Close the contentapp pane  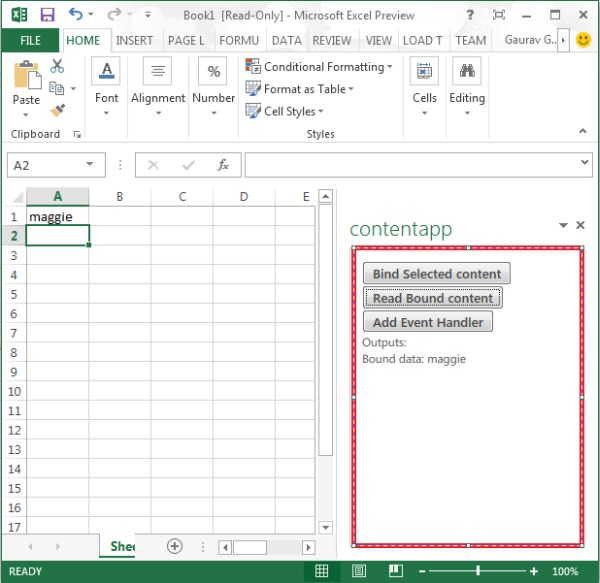coord(580,225)
